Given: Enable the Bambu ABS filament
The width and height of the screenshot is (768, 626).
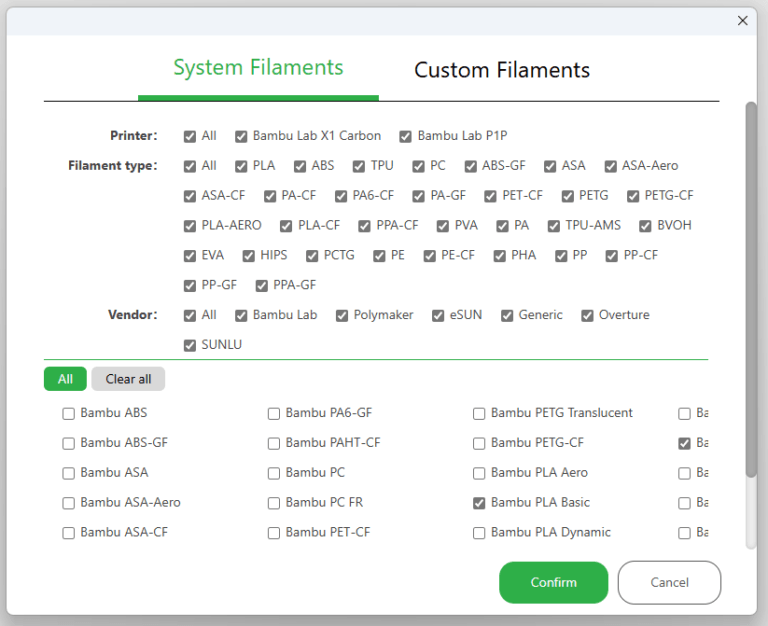Looking at the screenshot, I should point(69,413).
